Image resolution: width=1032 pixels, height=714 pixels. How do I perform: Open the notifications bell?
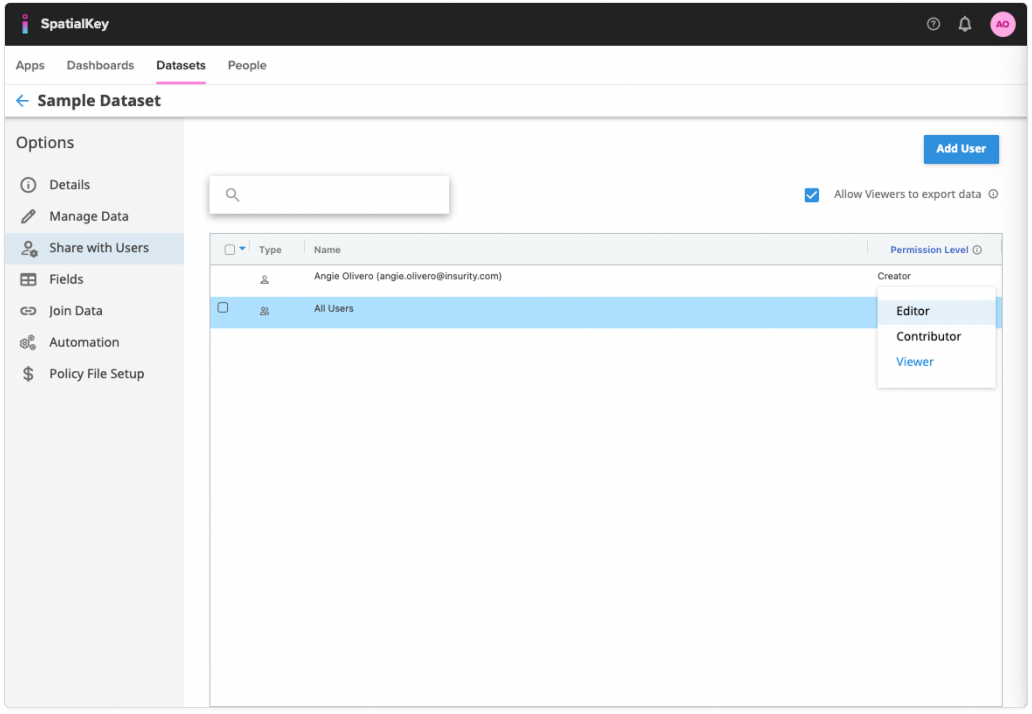[965, 24]
